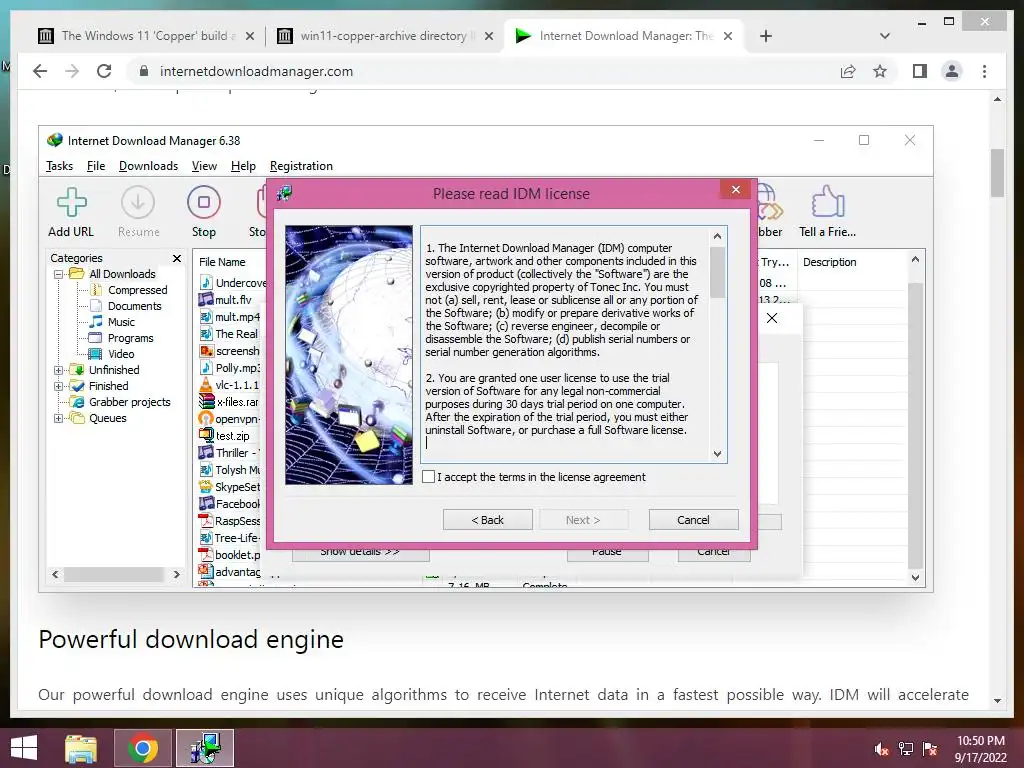Check the accept license terms checkbox

click(428, 477)
